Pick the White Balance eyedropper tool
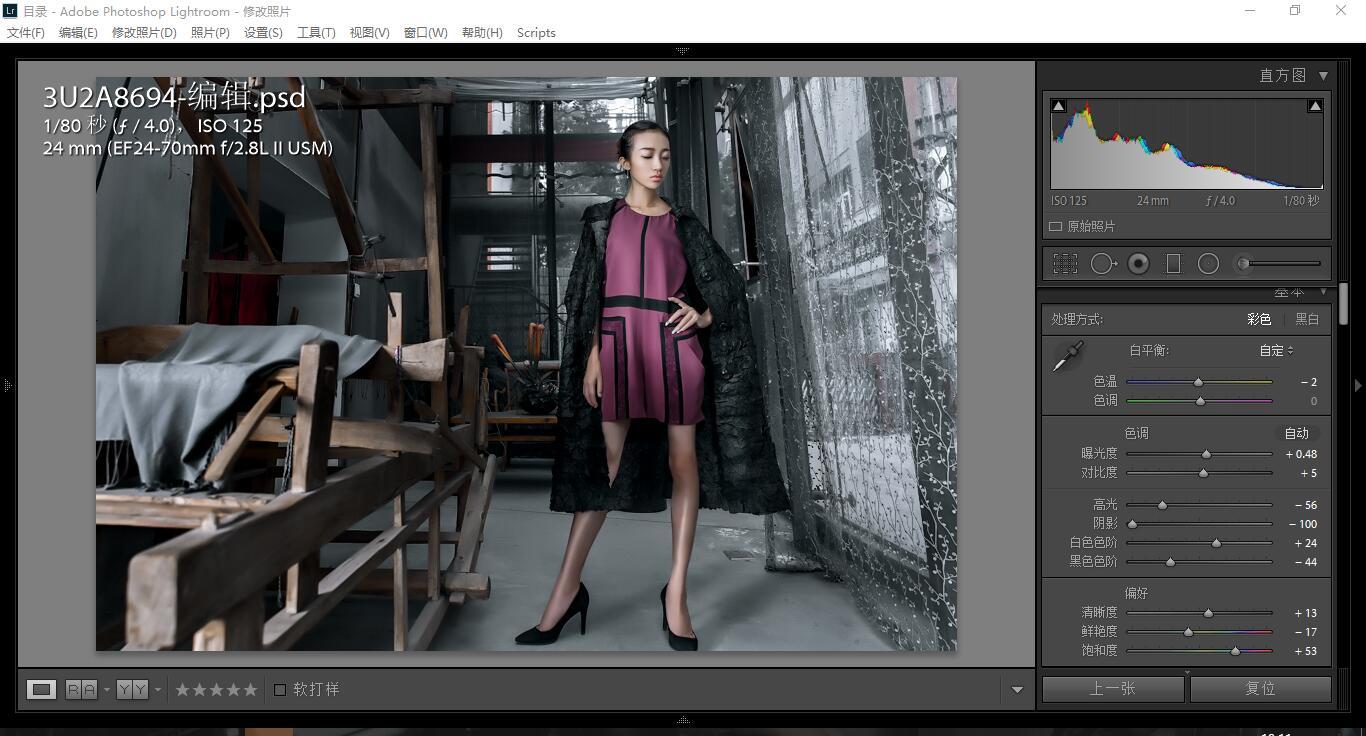Screen dimensions: 1366x736 coord(1068,357)
